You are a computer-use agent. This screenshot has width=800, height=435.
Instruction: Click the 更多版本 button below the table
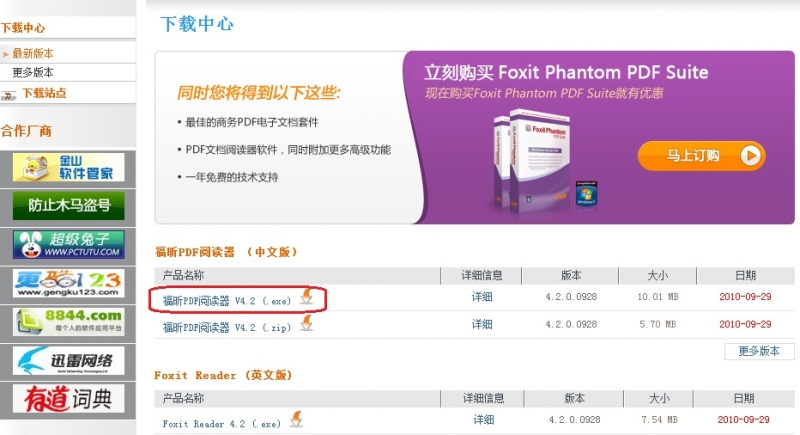point(759,351)
